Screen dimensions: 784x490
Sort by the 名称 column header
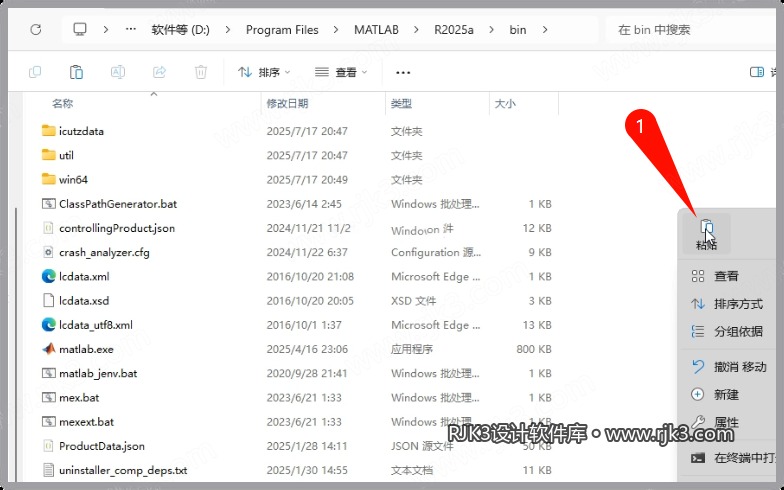pos(62,104)
